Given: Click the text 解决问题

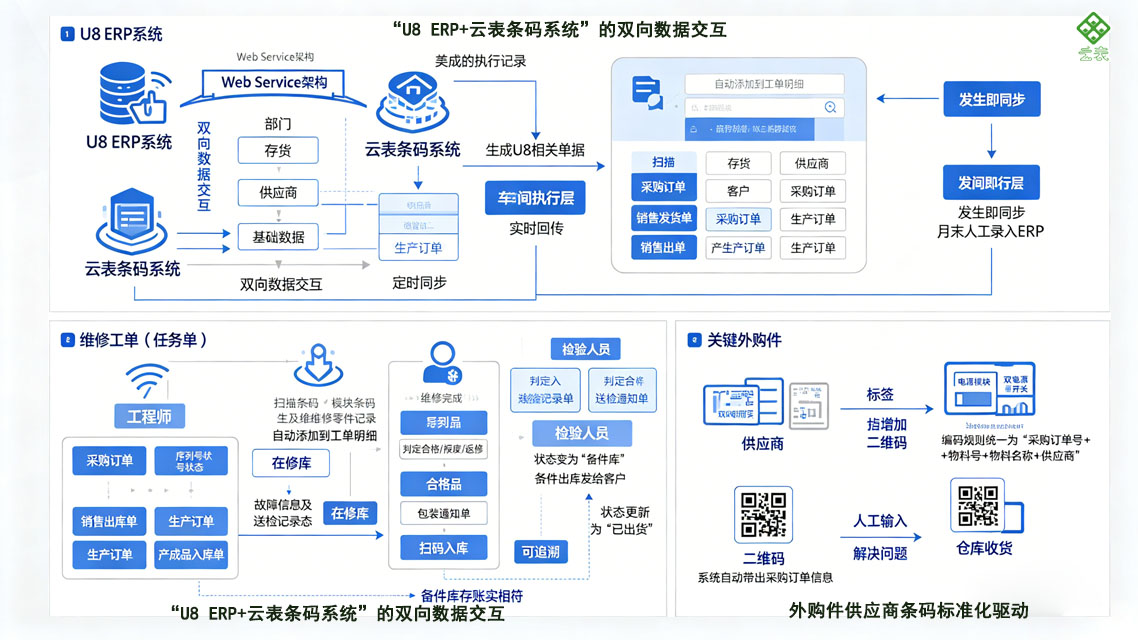Looking at the screenshot, I should pos(880,554).
